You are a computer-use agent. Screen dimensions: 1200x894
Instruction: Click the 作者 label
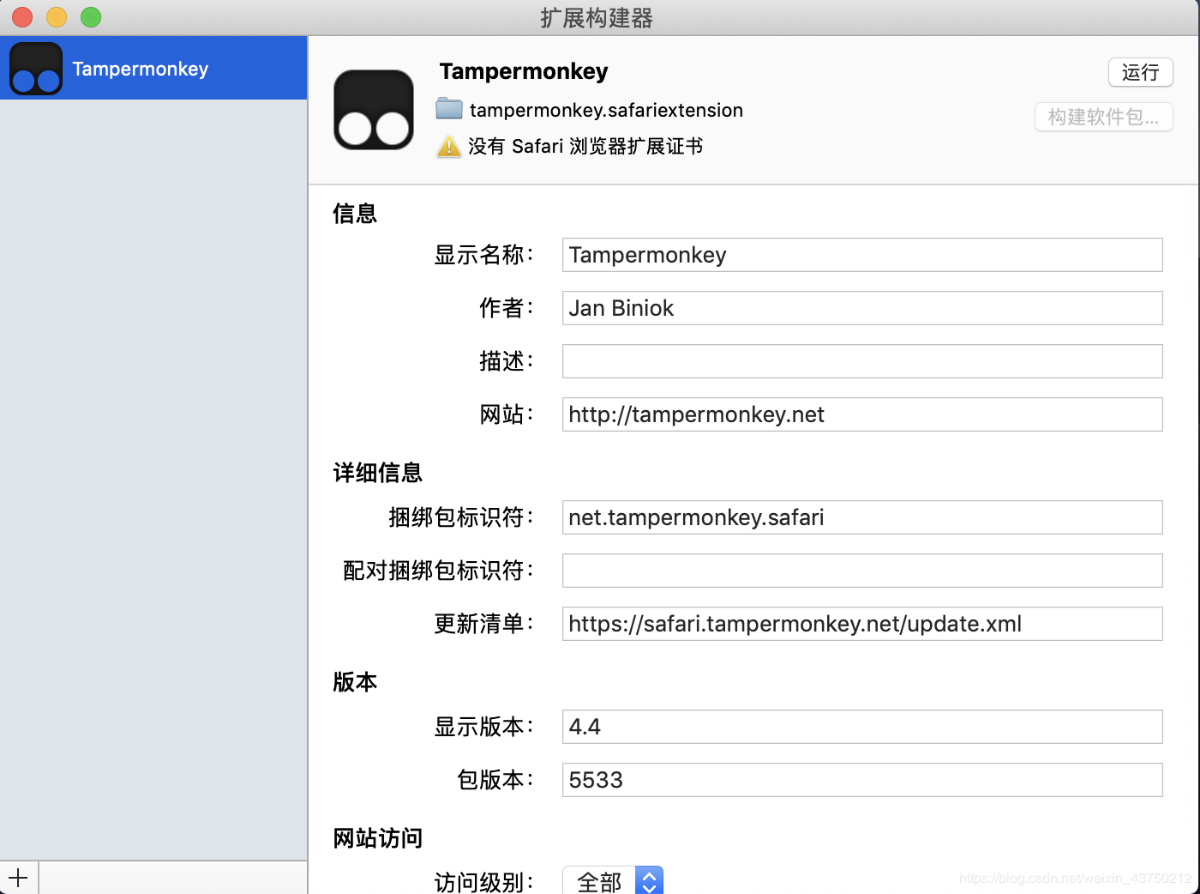(507, 308)
